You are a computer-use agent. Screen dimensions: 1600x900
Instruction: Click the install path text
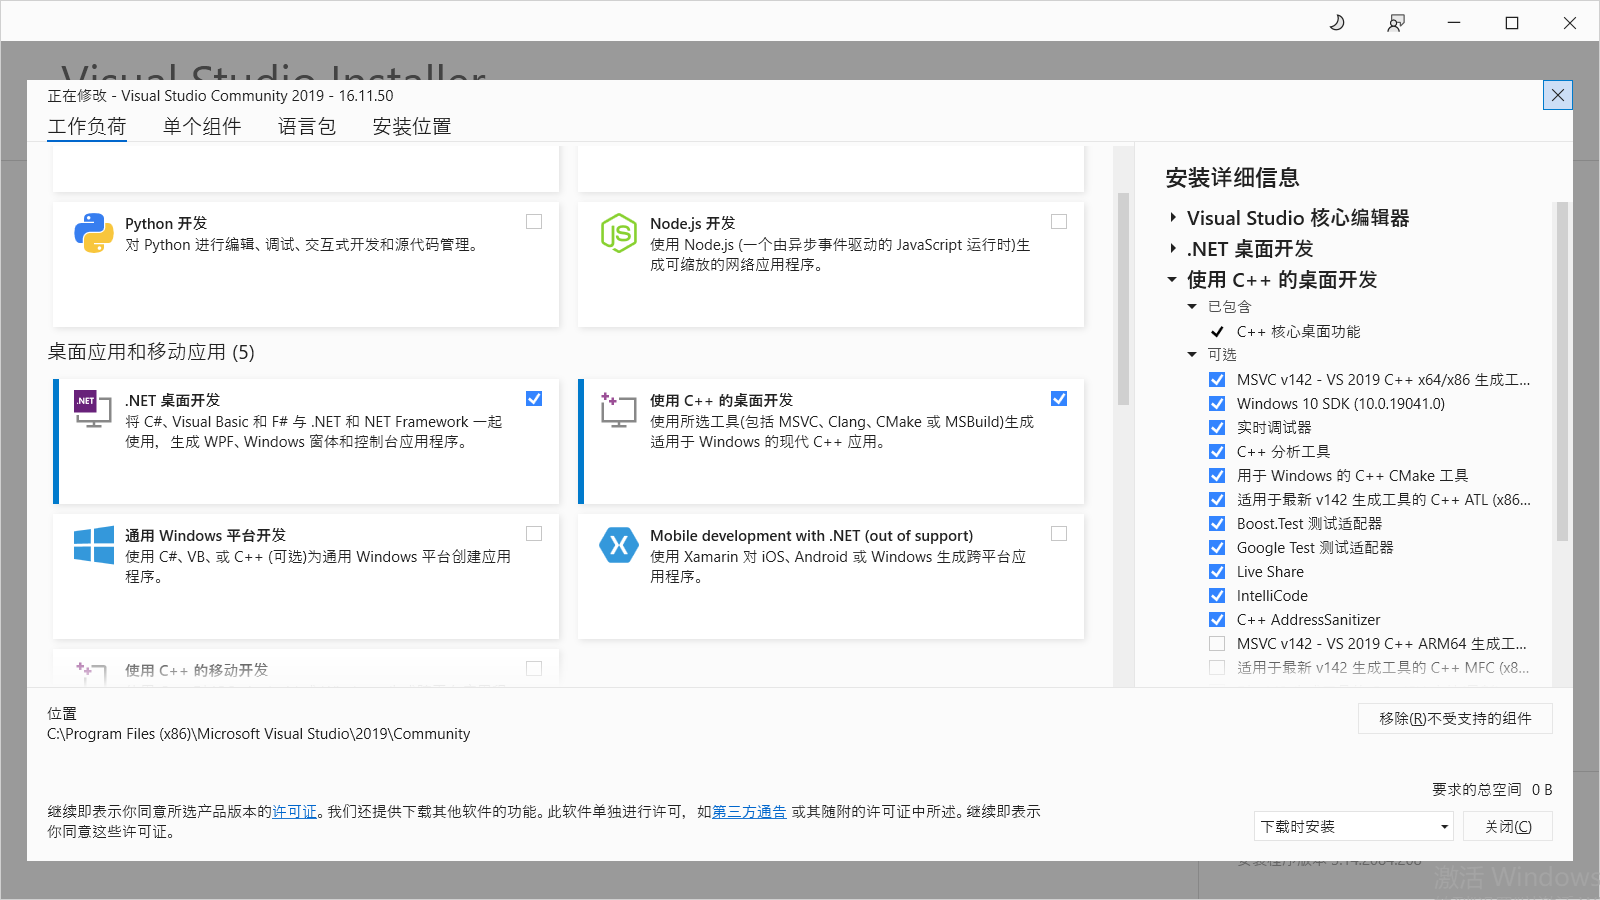258,734
